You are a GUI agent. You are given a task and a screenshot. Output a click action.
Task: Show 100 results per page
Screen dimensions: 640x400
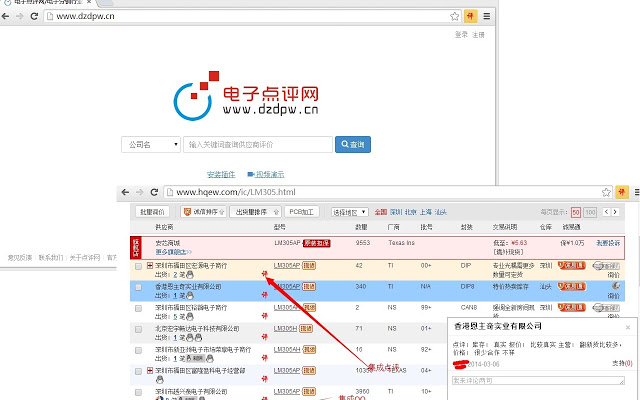pos(590,212)
